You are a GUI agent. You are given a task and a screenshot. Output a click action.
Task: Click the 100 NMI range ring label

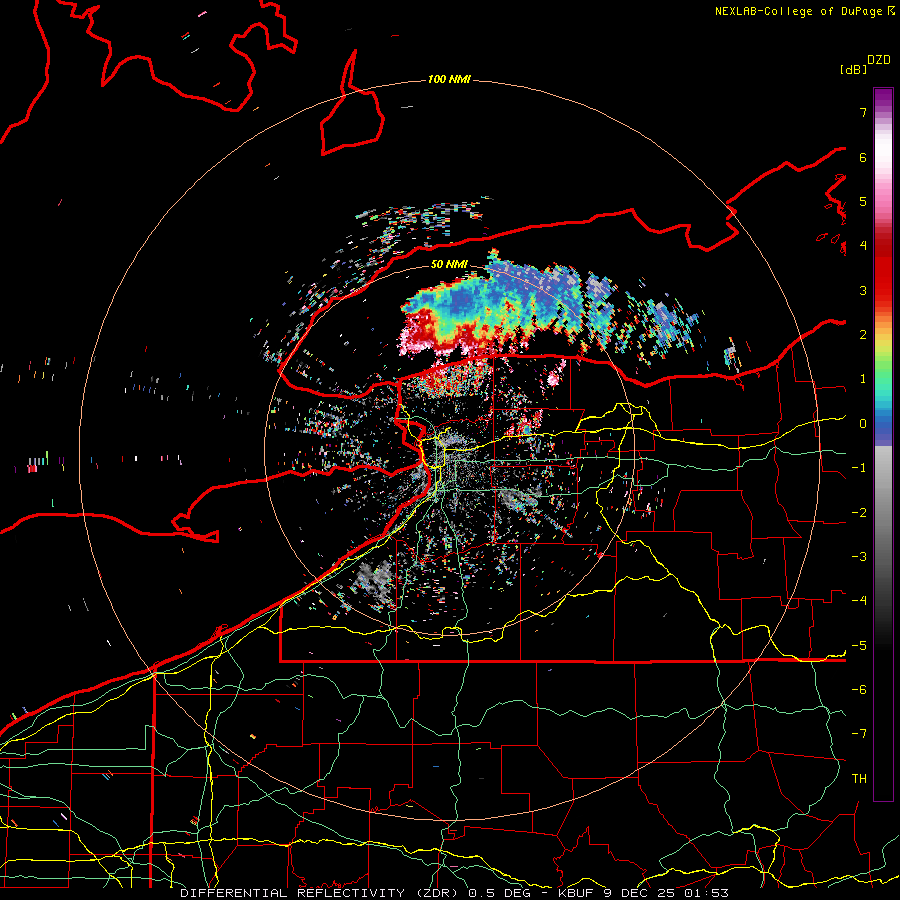449,79
